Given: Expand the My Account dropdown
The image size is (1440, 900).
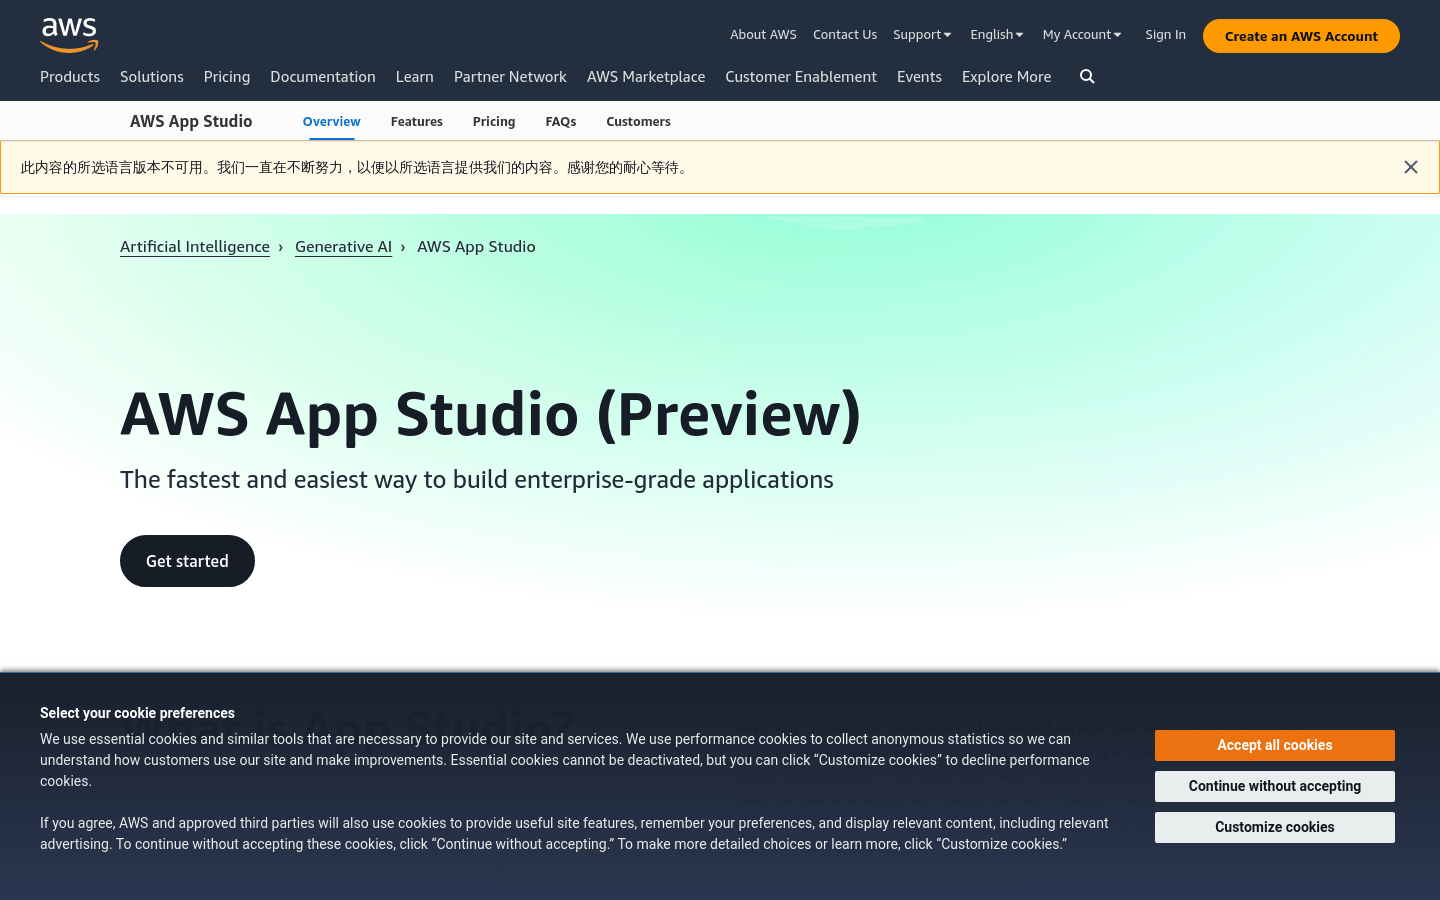Looking at the screenshot, I should (x=1082, y=34).
